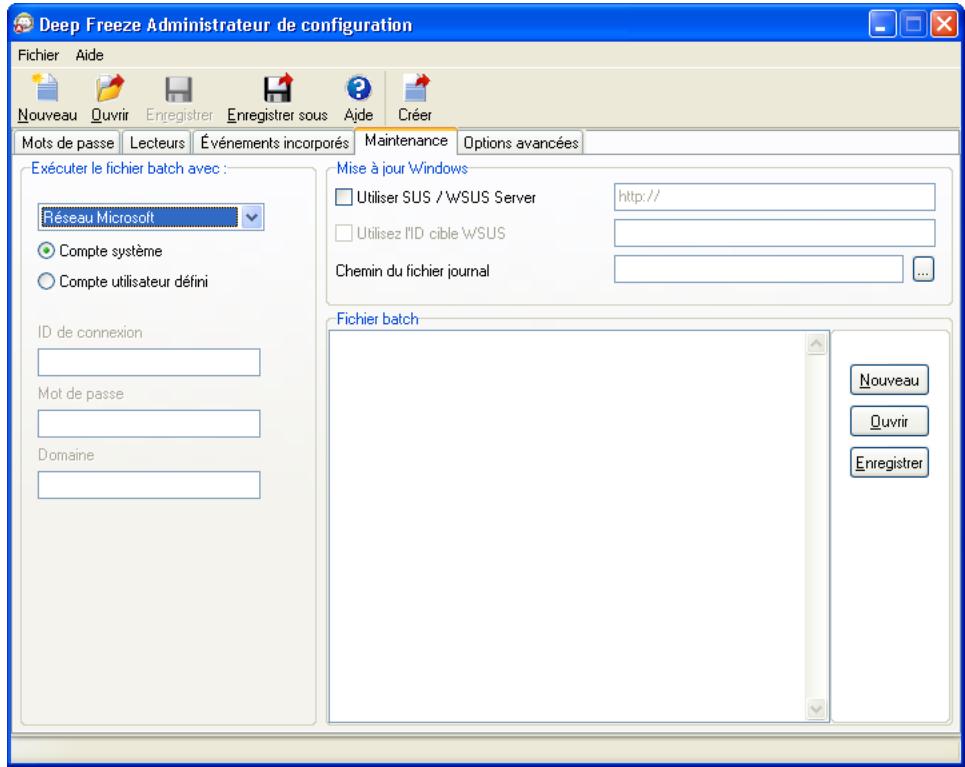Click the ID de connexion field
This screenshot has width=965, height=767.
pyautogui.click(x=149, y=362)
